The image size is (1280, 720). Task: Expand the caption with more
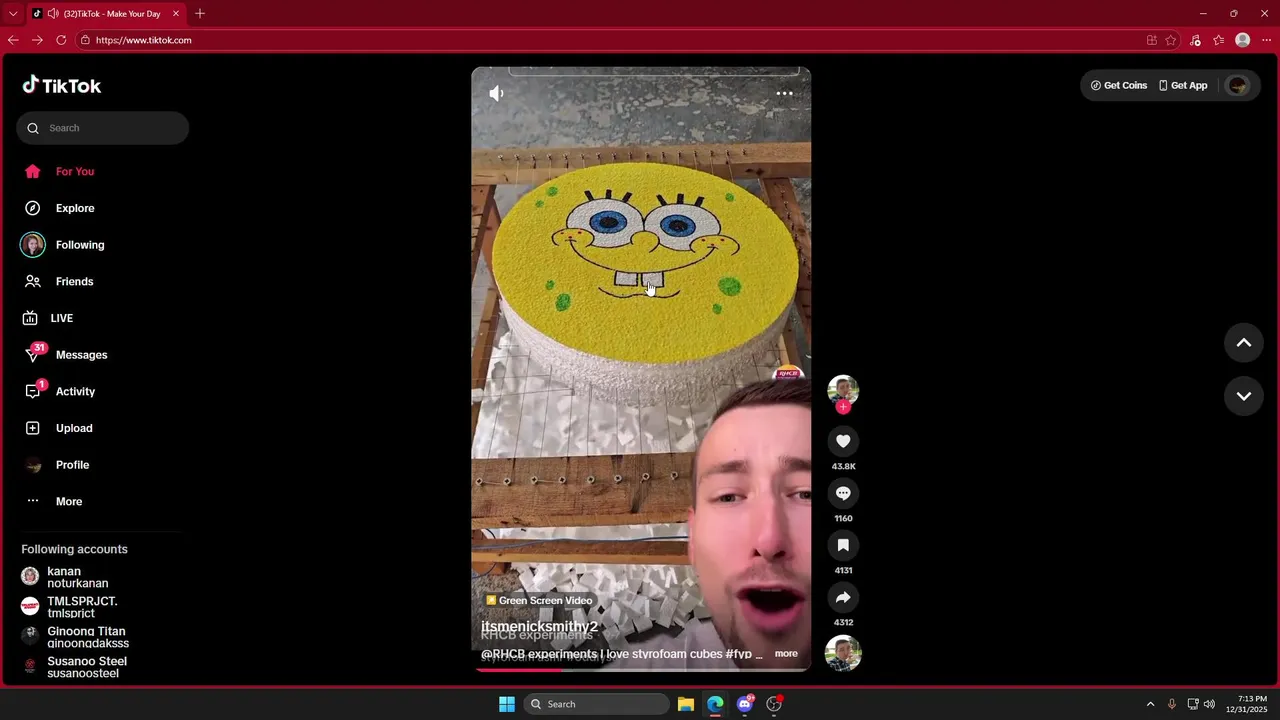click(x=786, y=654)
